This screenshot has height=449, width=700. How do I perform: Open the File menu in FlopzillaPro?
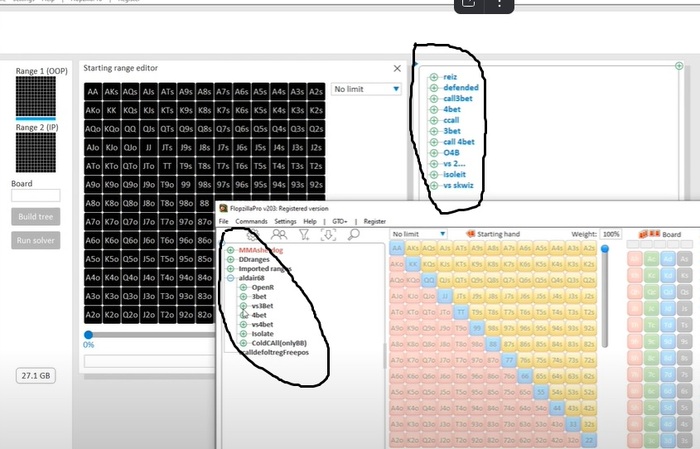pos(224,221)
